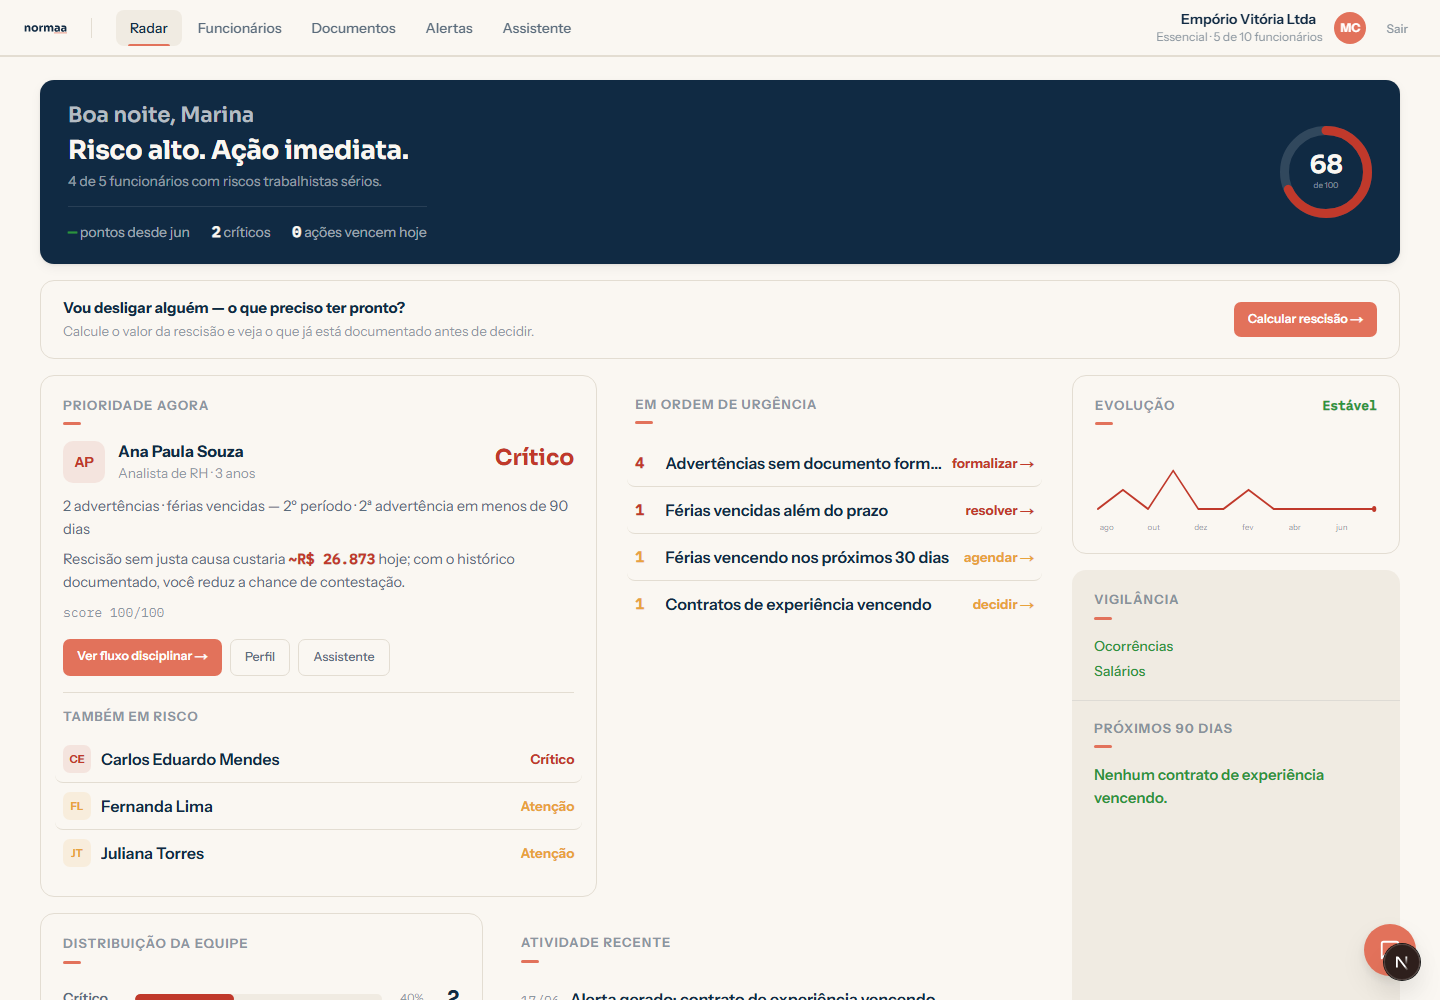
Task: Switch to the Funcionários tab
Action: (240, 28)
